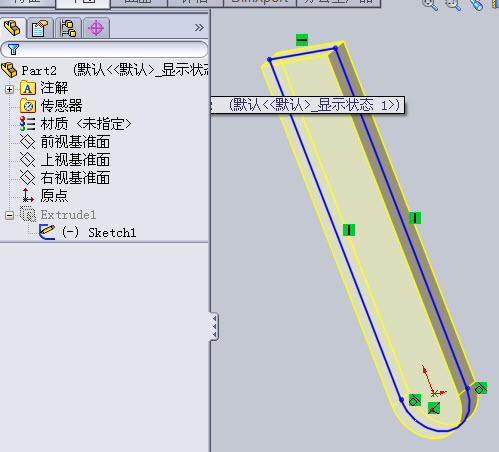Click the Extrude1 feature icon
This screenshot has width=499, height=452.
click(x=28, y=214)
